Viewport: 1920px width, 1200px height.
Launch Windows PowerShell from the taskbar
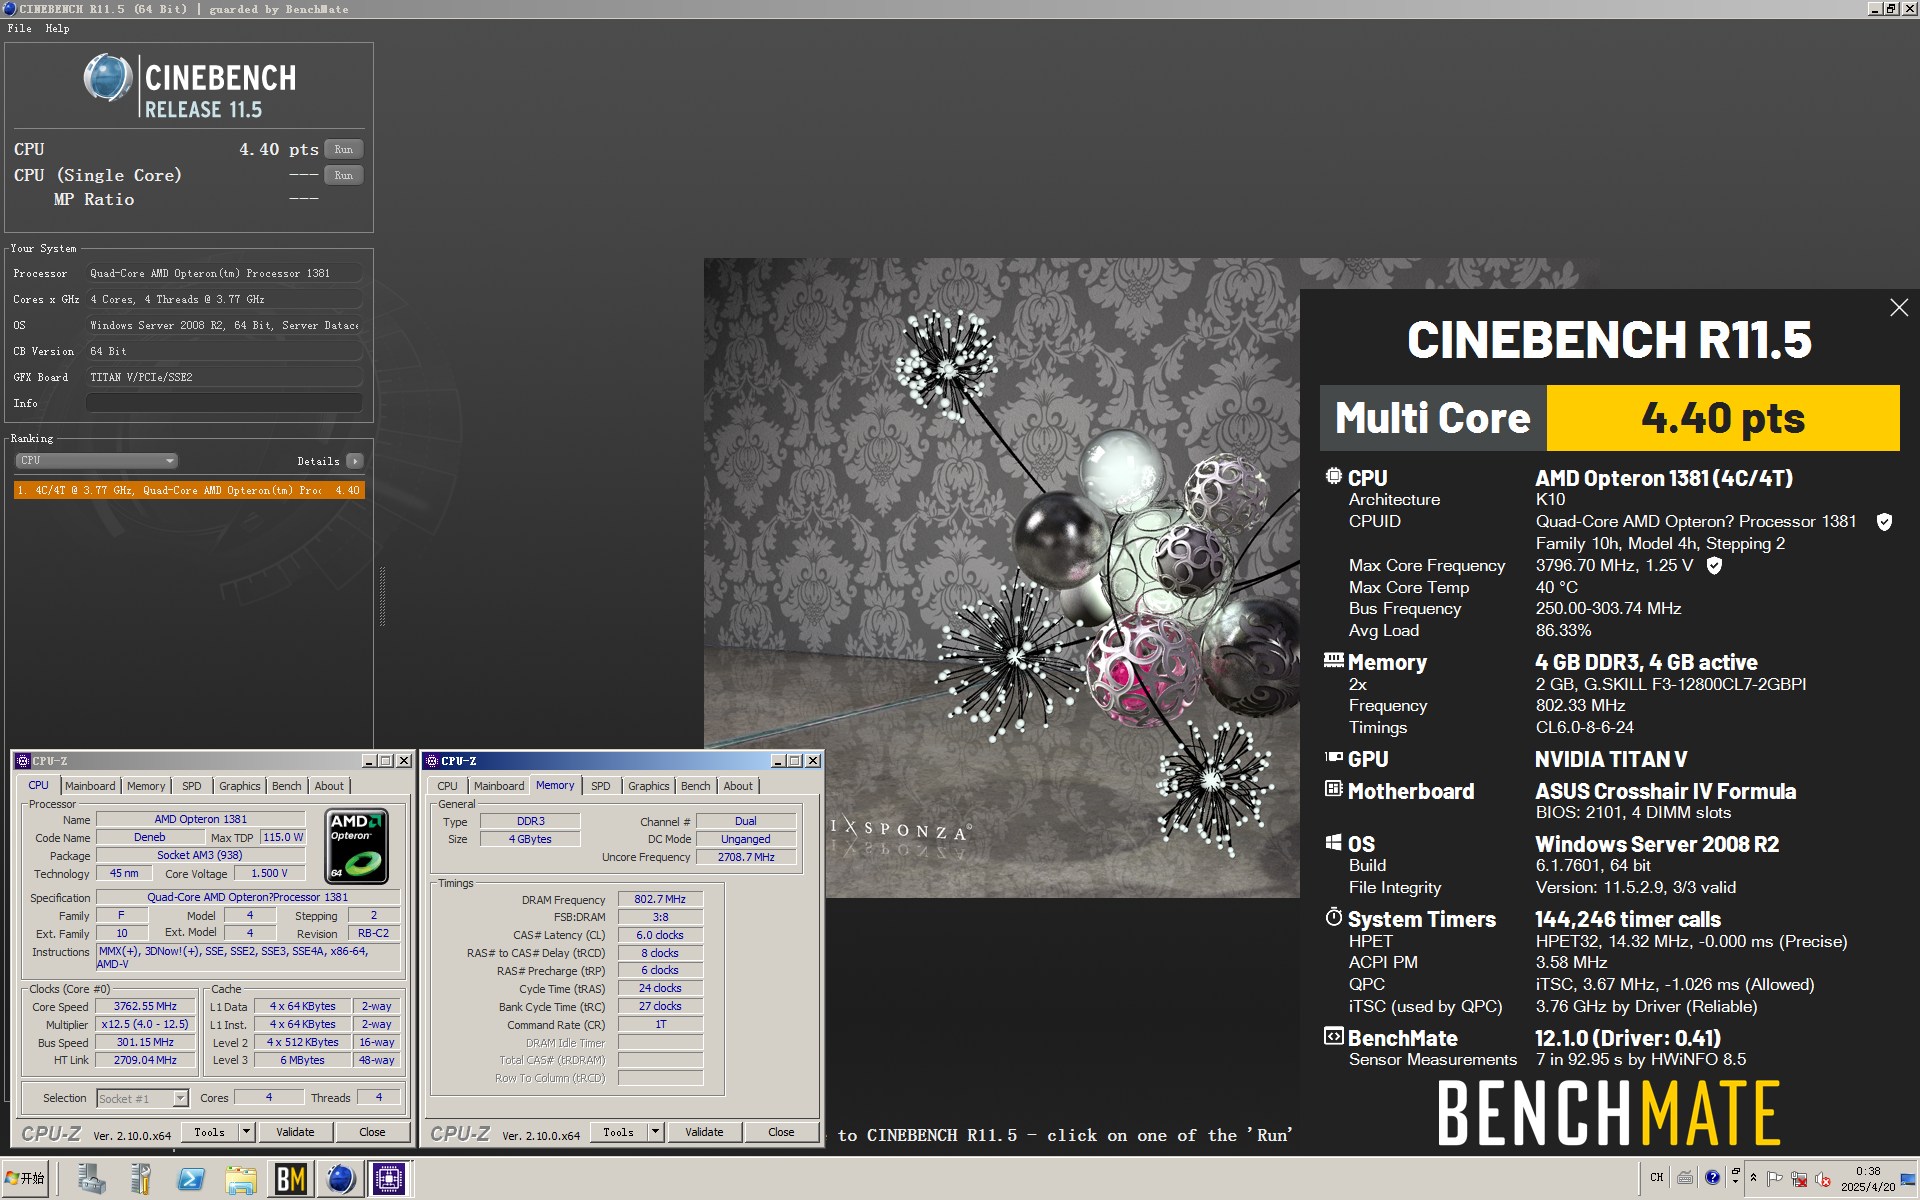(190, 1179)
